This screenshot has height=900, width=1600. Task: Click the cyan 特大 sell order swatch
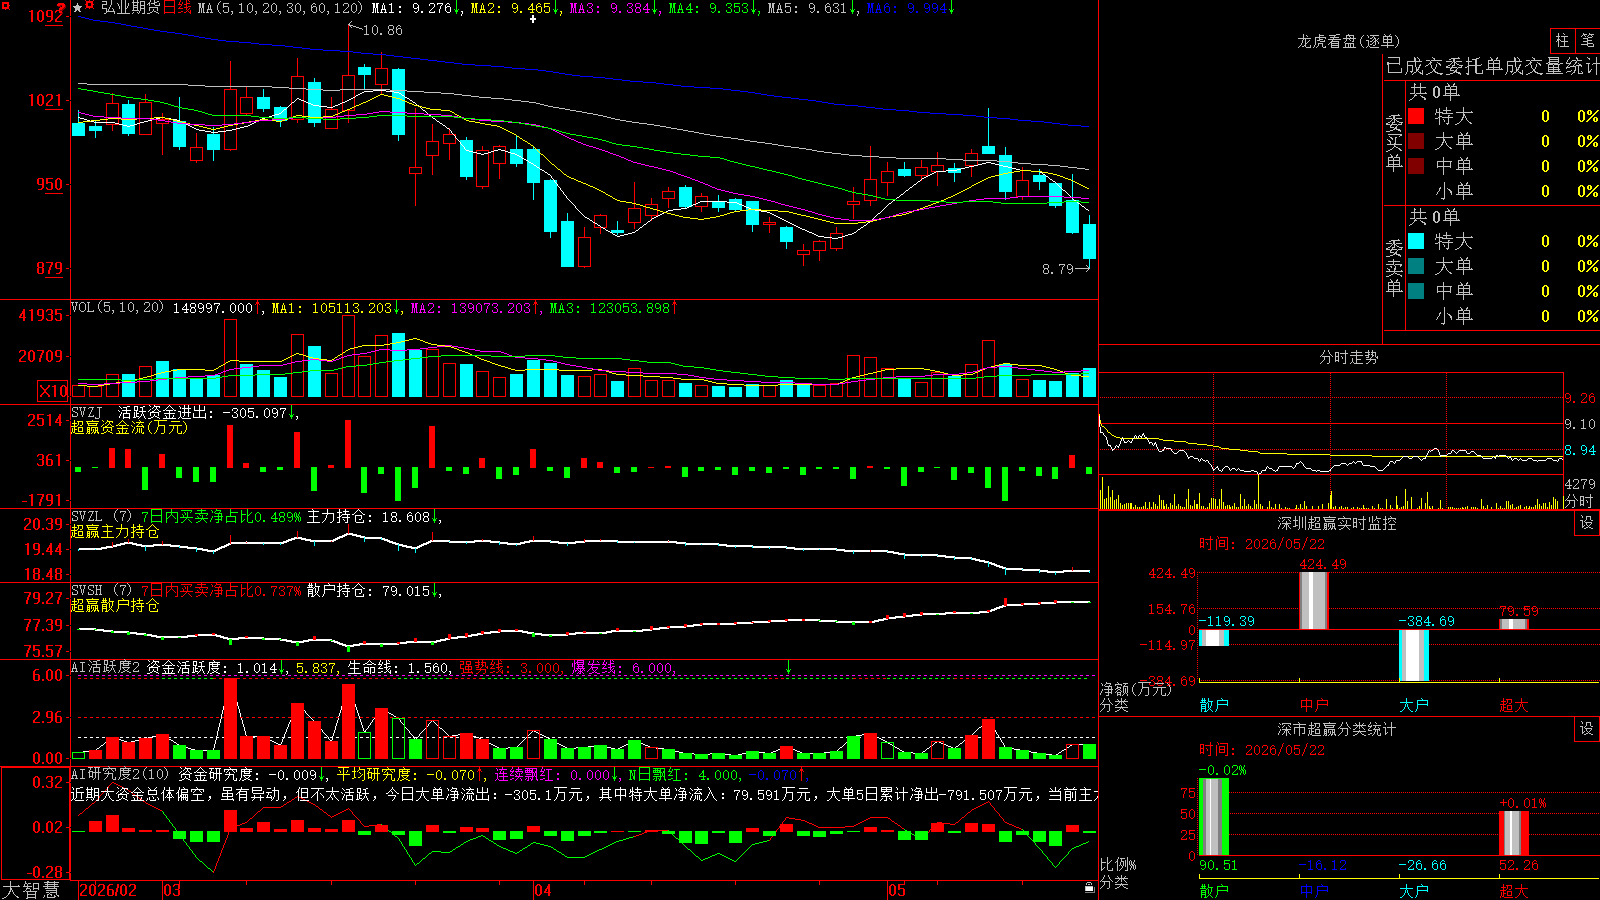[x=1416, y=241]
